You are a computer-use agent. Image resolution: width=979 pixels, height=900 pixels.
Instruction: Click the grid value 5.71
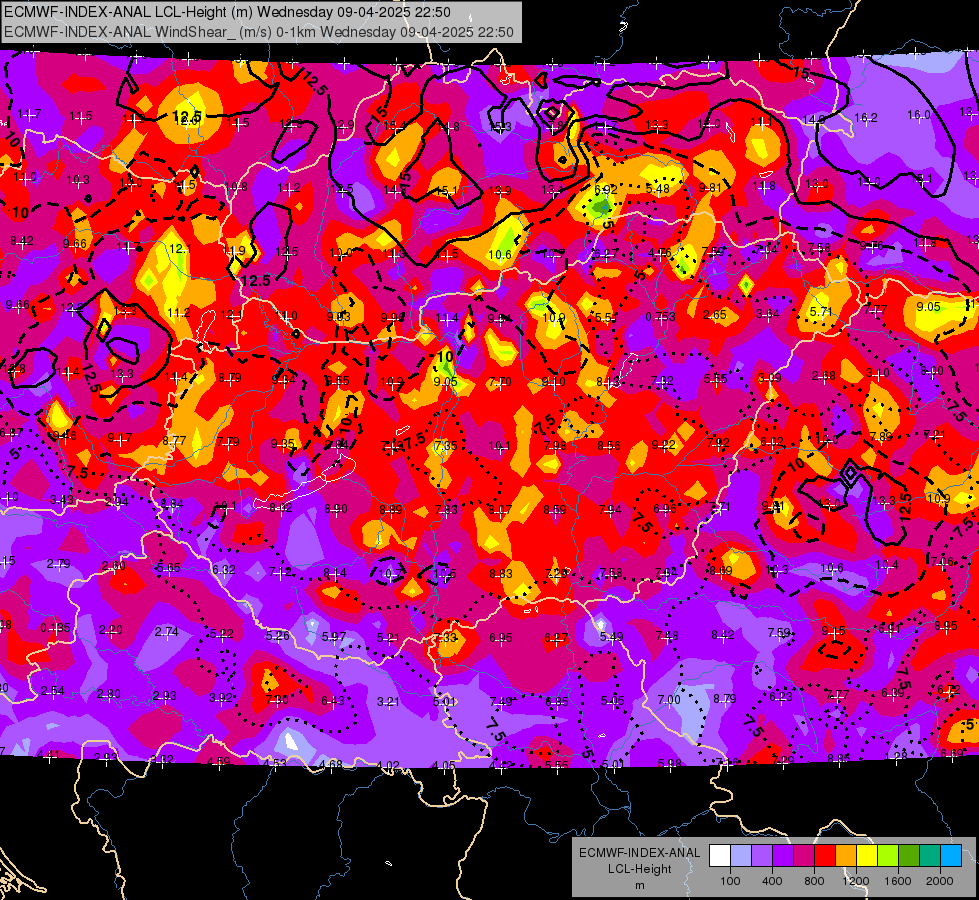[x=821, y=311]
